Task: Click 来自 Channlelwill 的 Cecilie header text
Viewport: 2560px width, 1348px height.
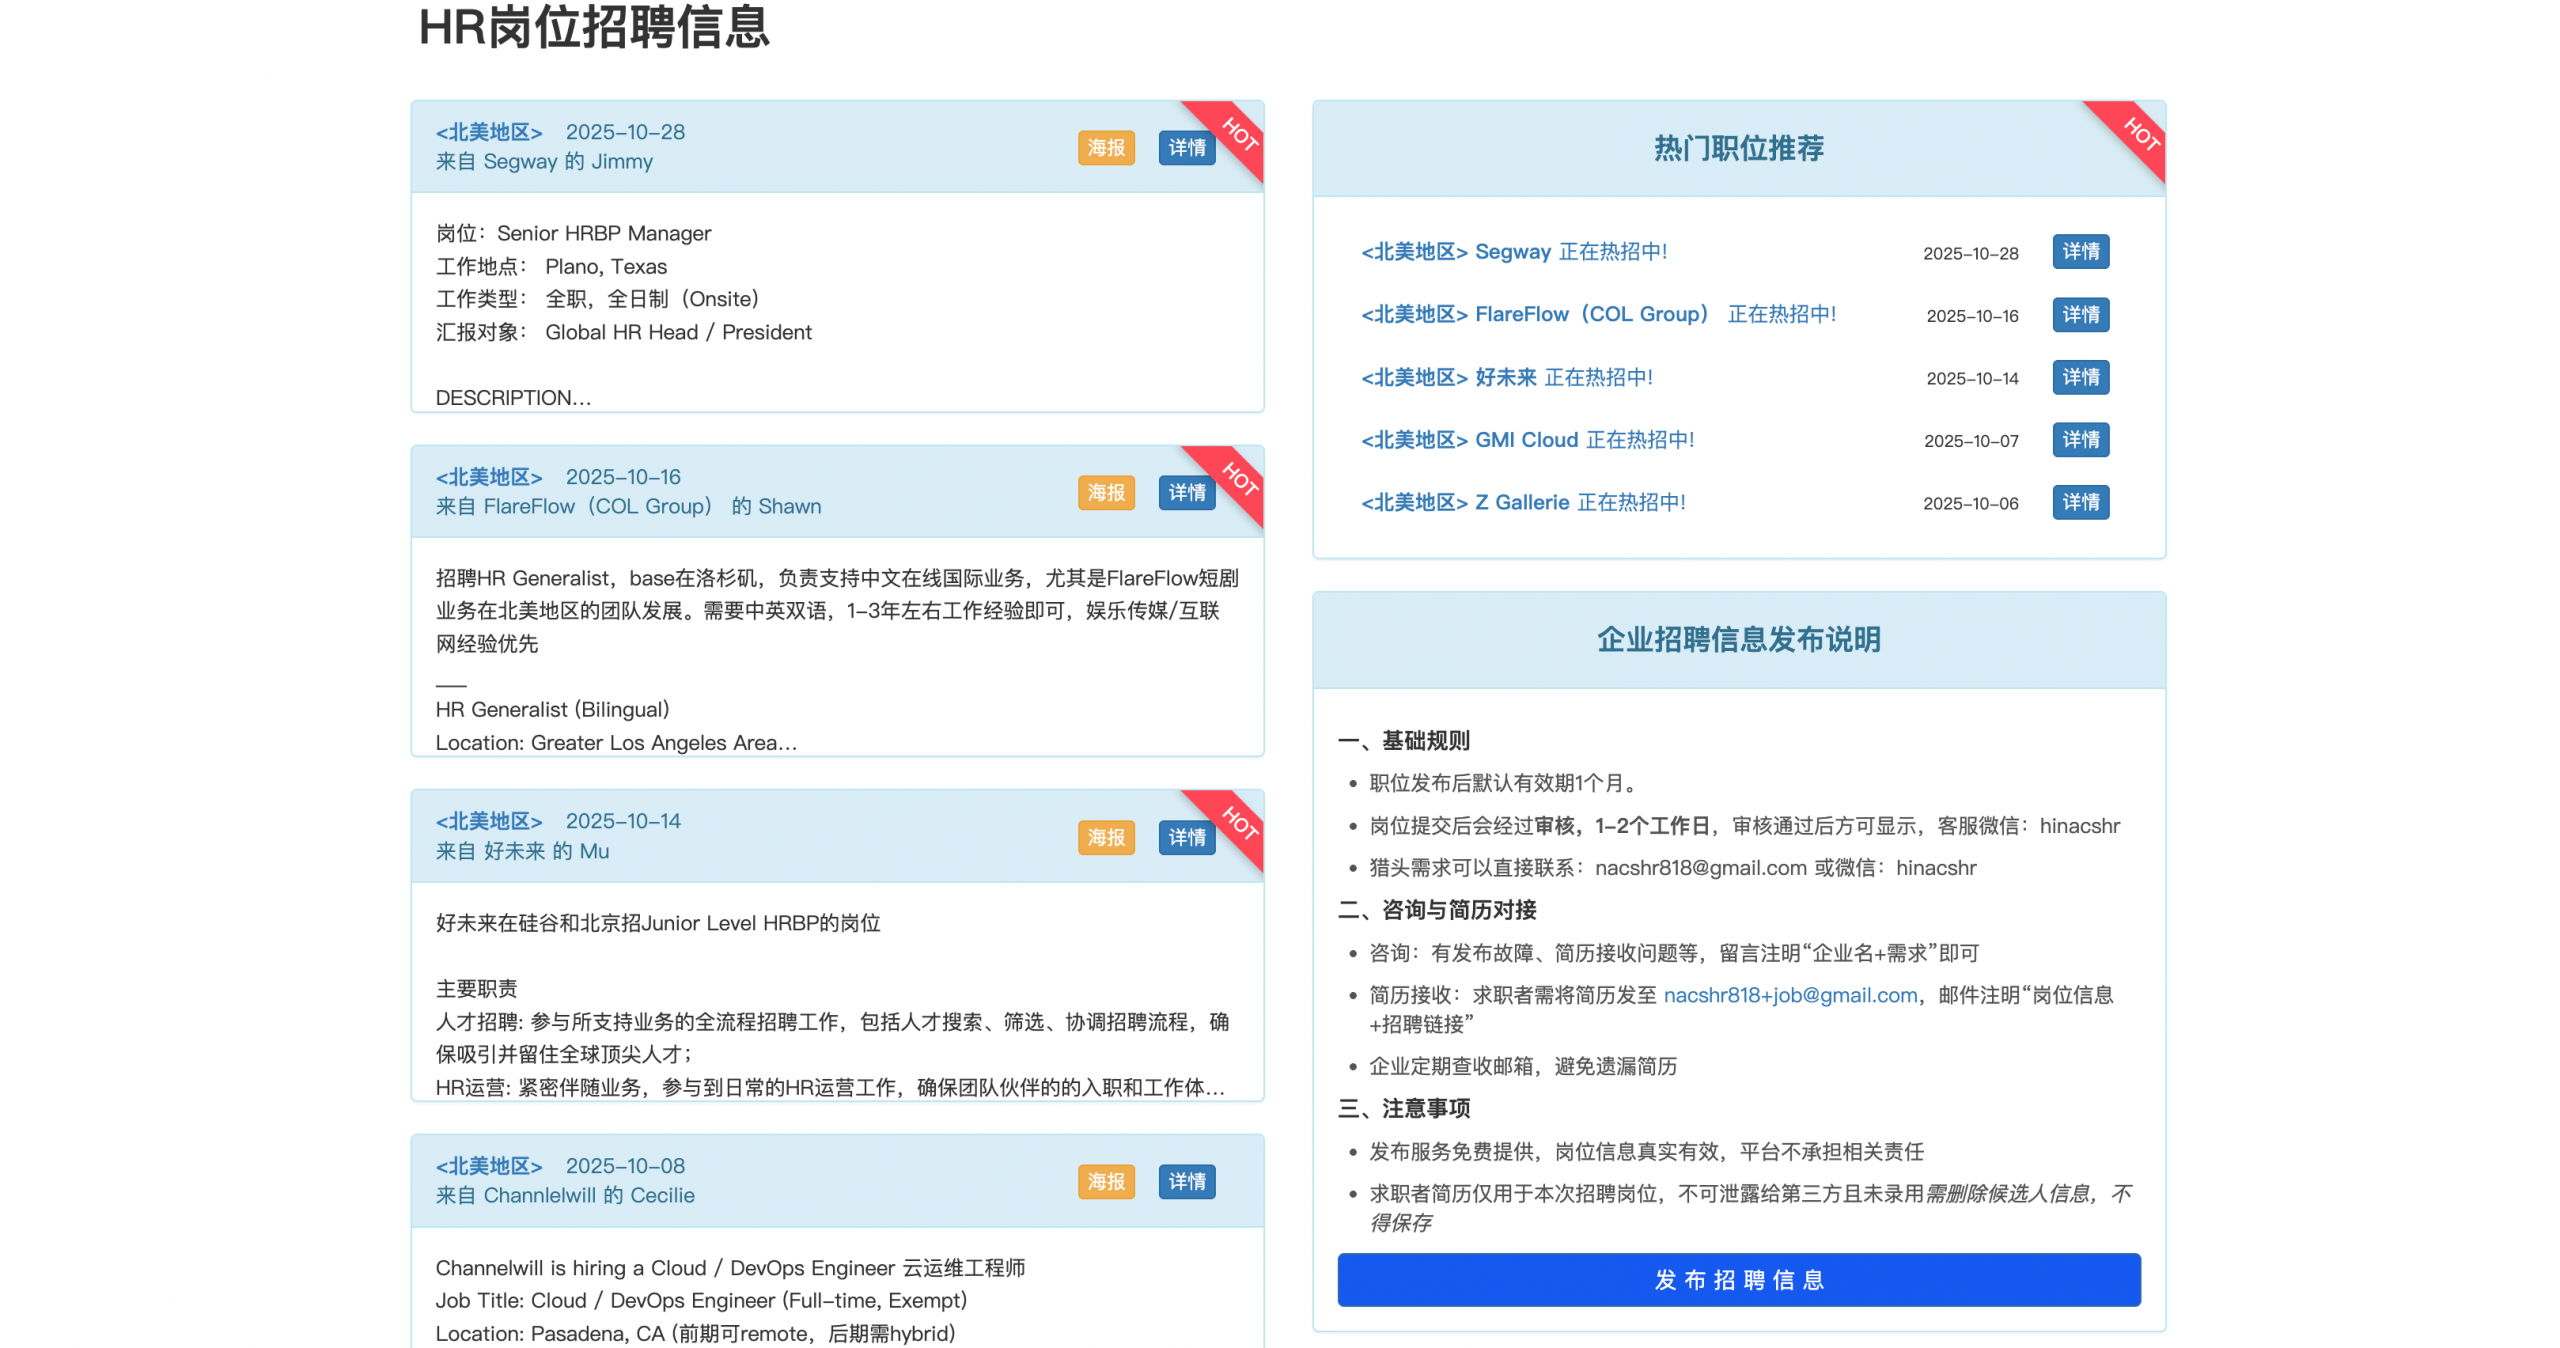Action: click(x=564, y=1195)
